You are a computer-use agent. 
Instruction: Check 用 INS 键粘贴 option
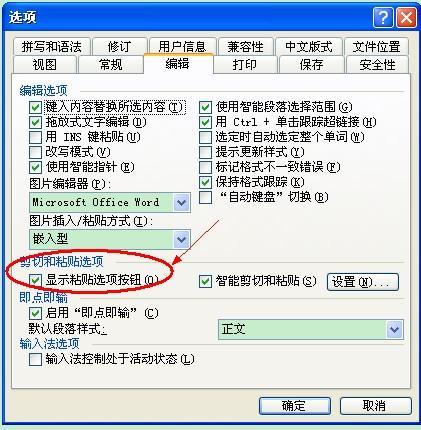click(x=35, y=137)
